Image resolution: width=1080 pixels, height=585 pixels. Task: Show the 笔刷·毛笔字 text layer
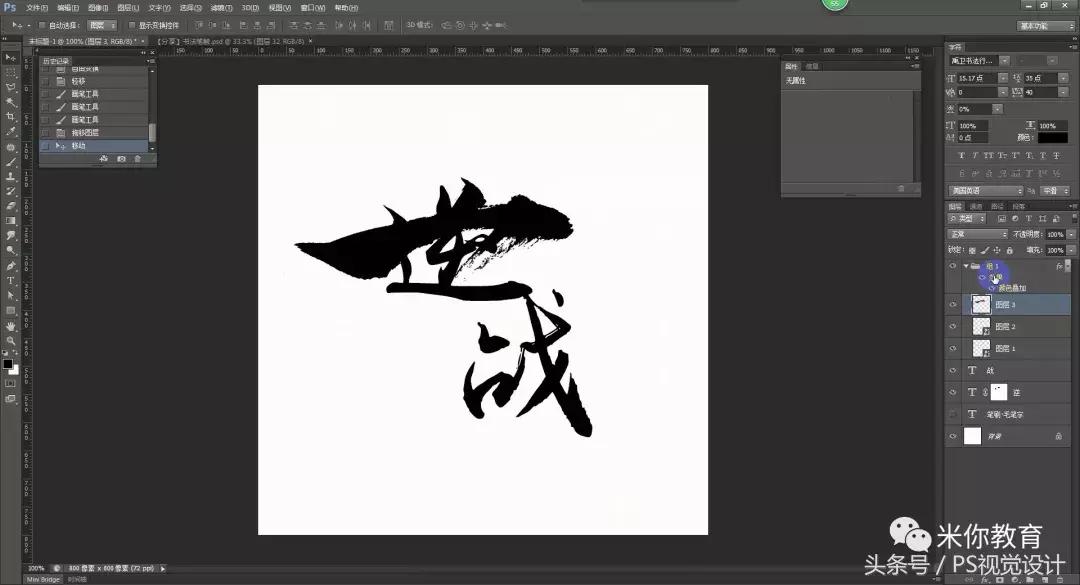[x=950, y=414]
